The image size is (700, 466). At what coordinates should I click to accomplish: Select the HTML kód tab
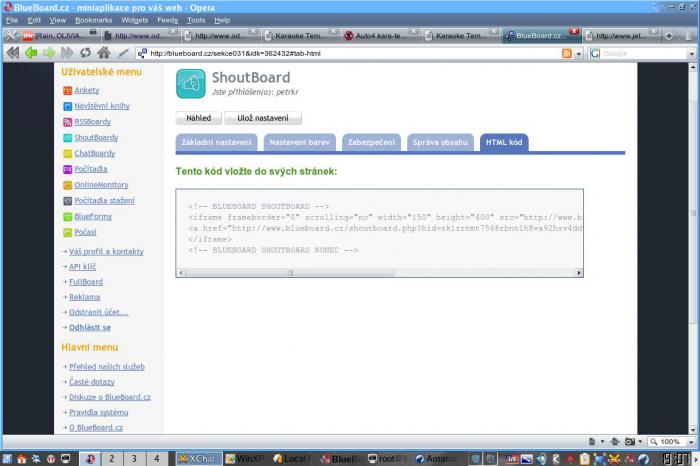[x=504, y=142]
